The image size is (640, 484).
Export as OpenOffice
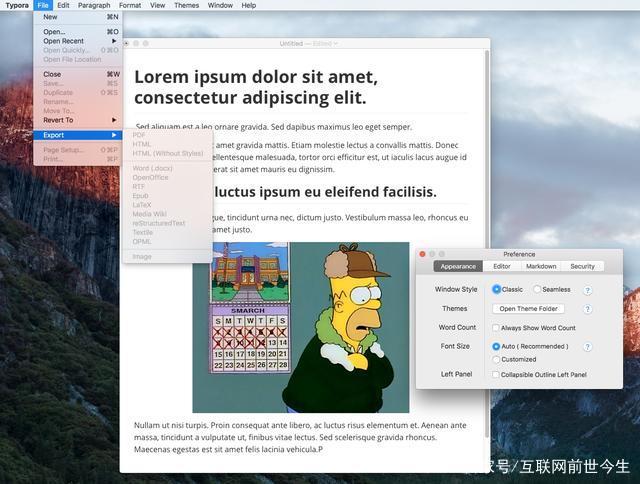(168, 178)
